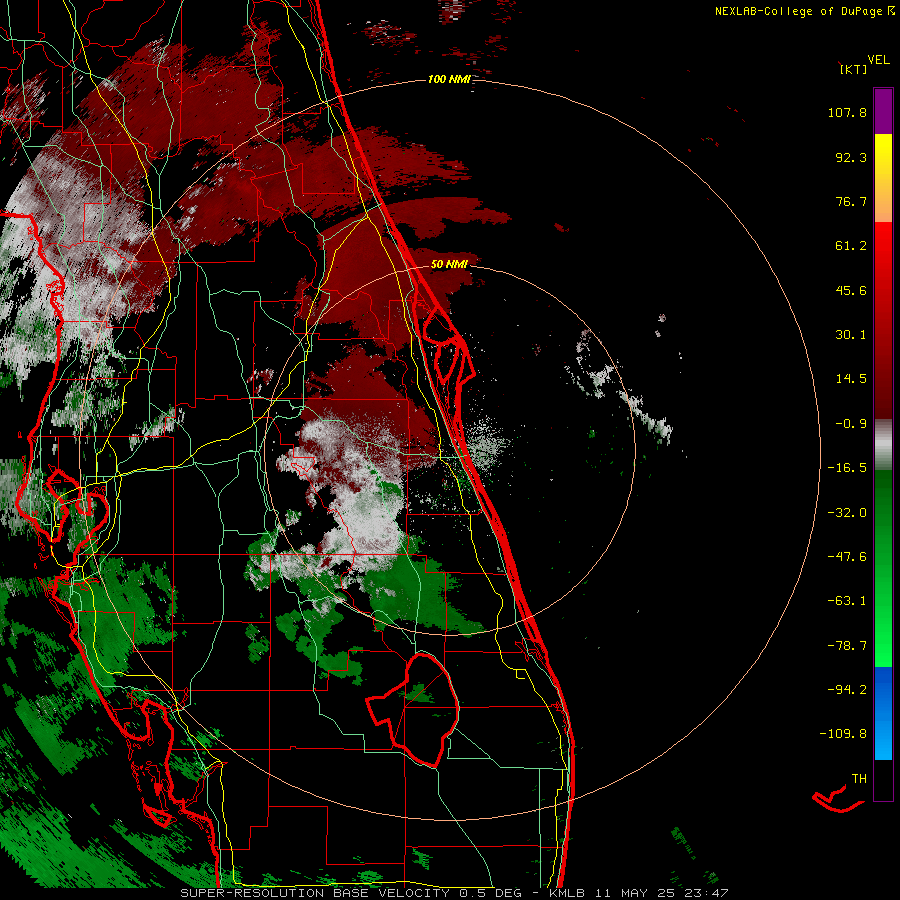Click the 45.6 scale value

(851, 290)
